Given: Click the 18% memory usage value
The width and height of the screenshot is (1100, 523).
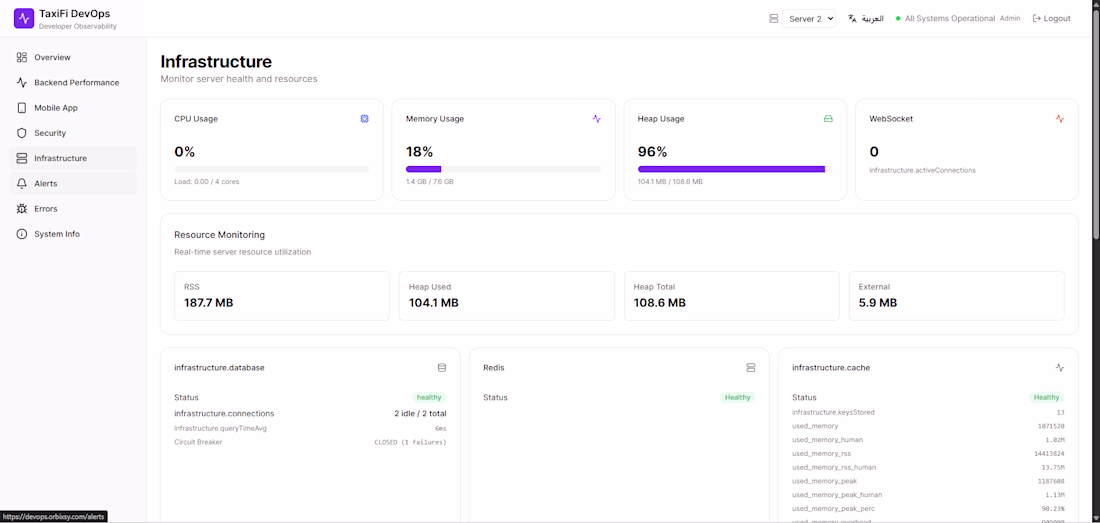Looking at the screenshot, I should 420,152.
